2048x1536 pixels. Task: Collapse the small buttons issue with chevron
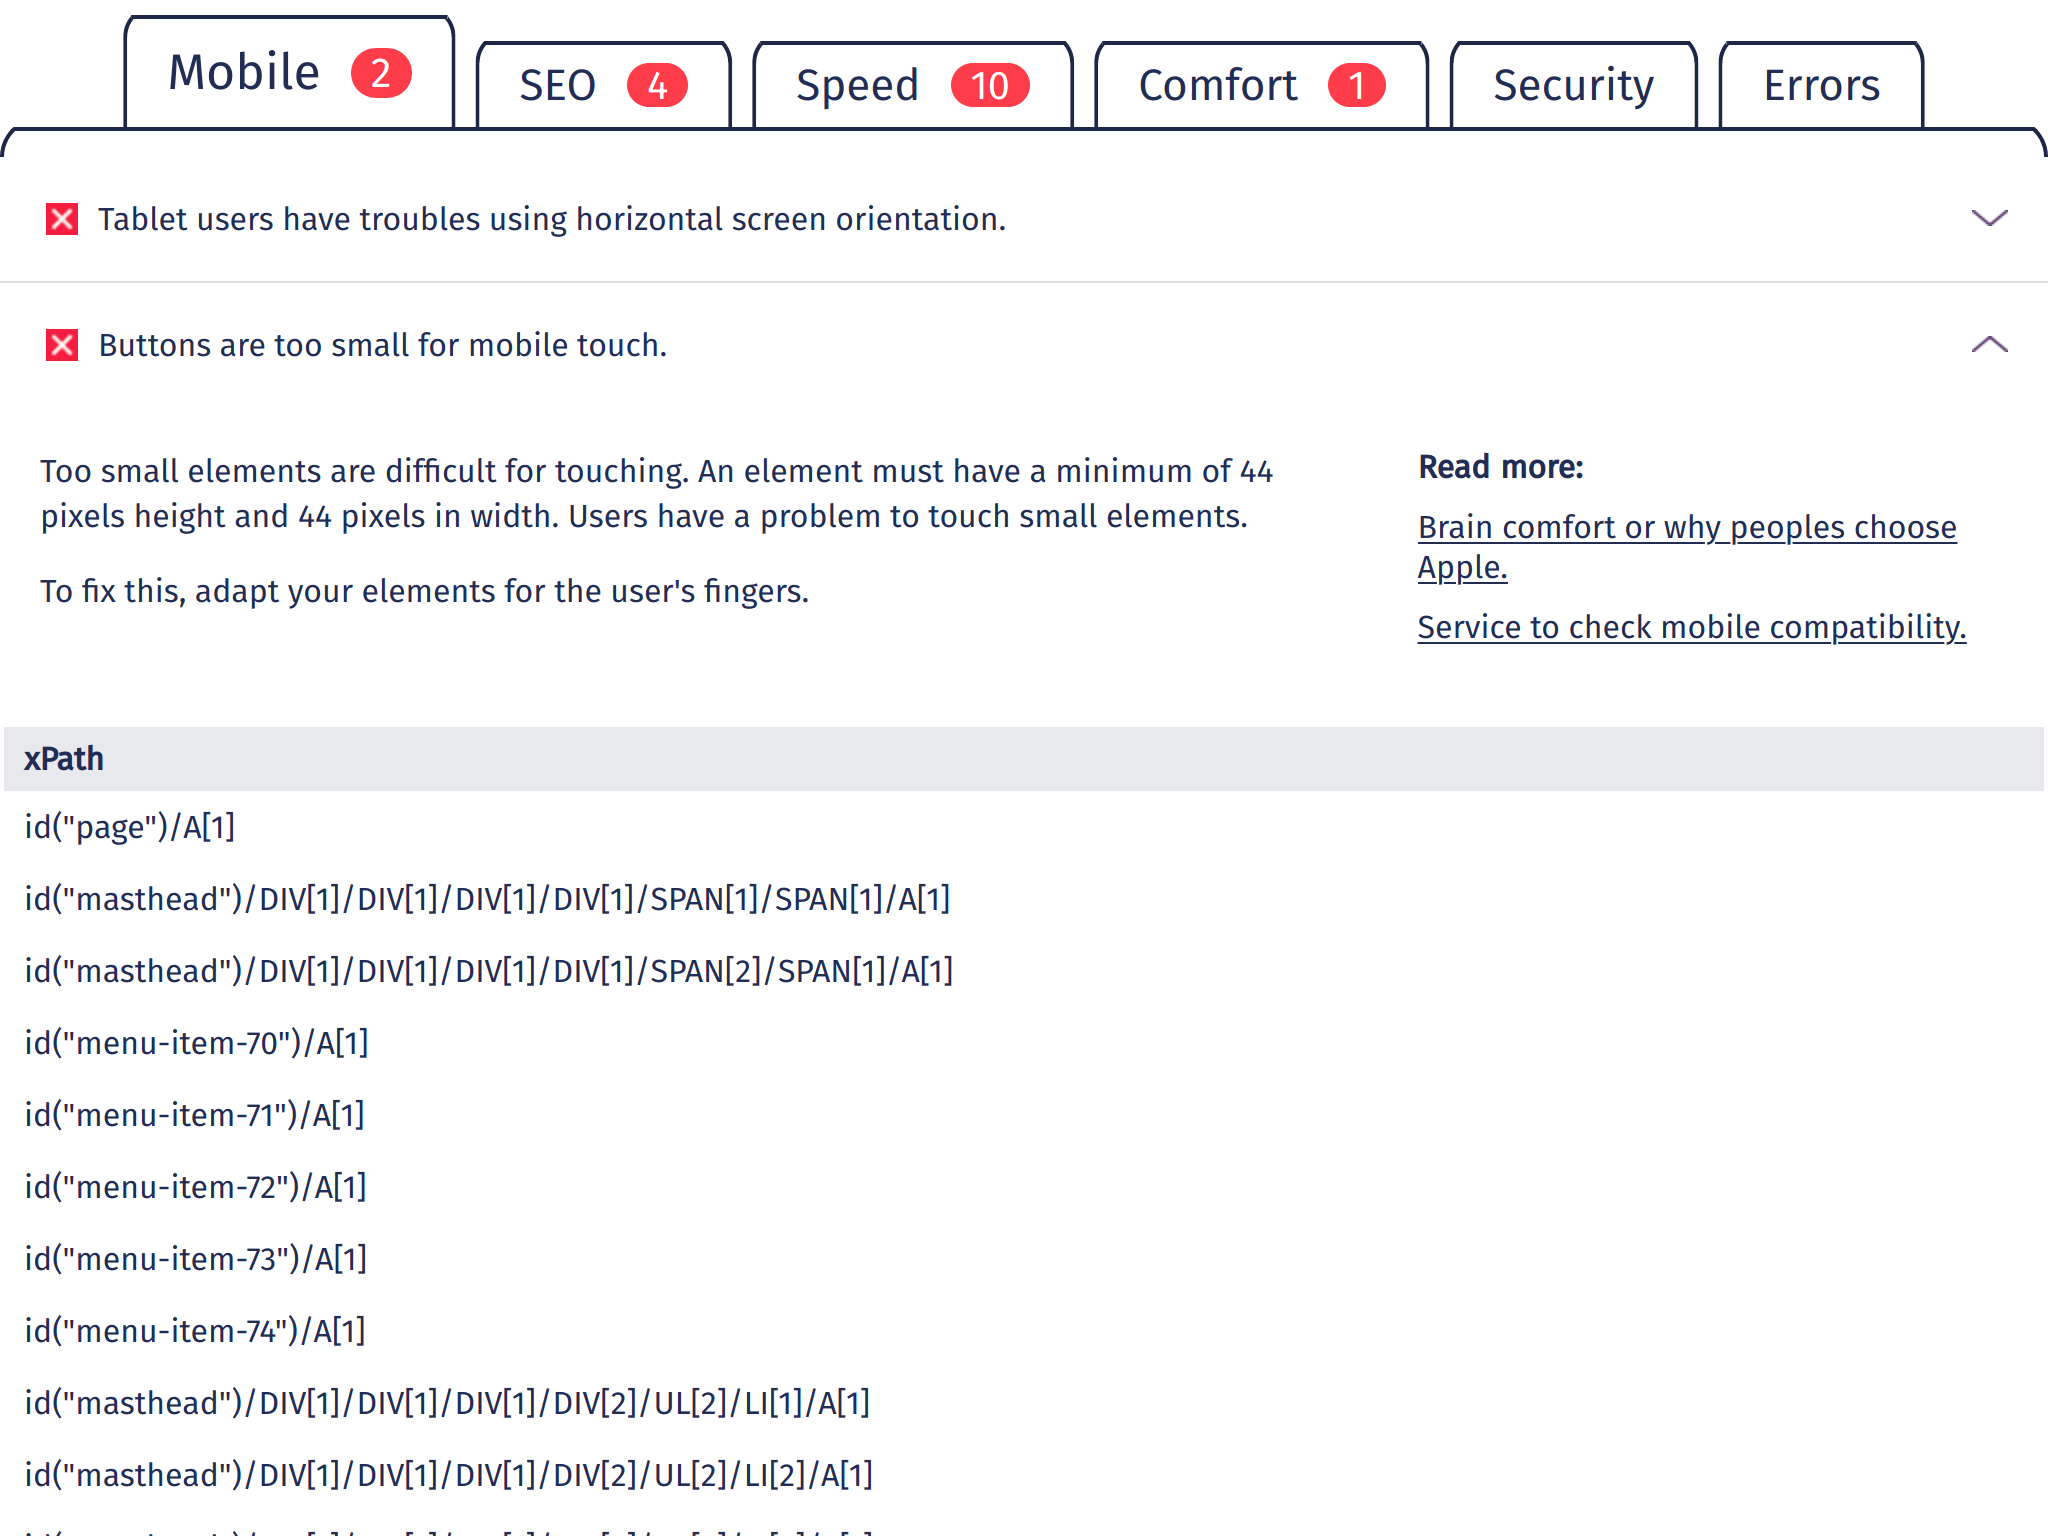(x=1988, y=345)
